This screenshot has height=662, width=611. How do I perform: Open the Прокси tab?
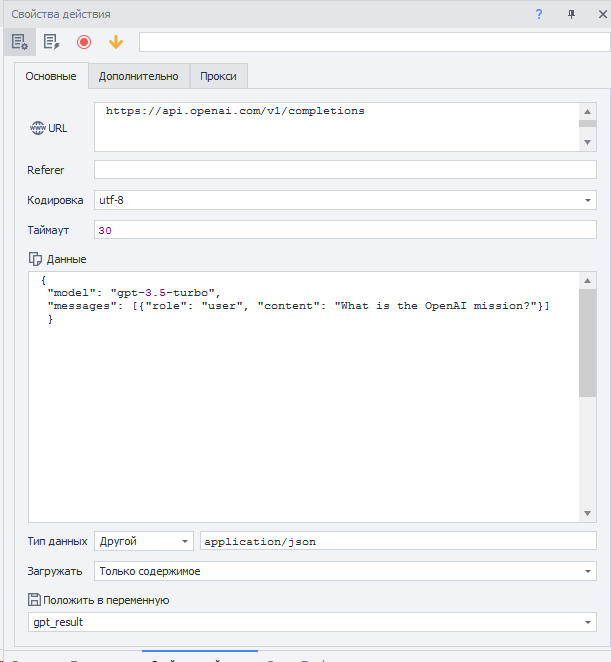(218, 76)
